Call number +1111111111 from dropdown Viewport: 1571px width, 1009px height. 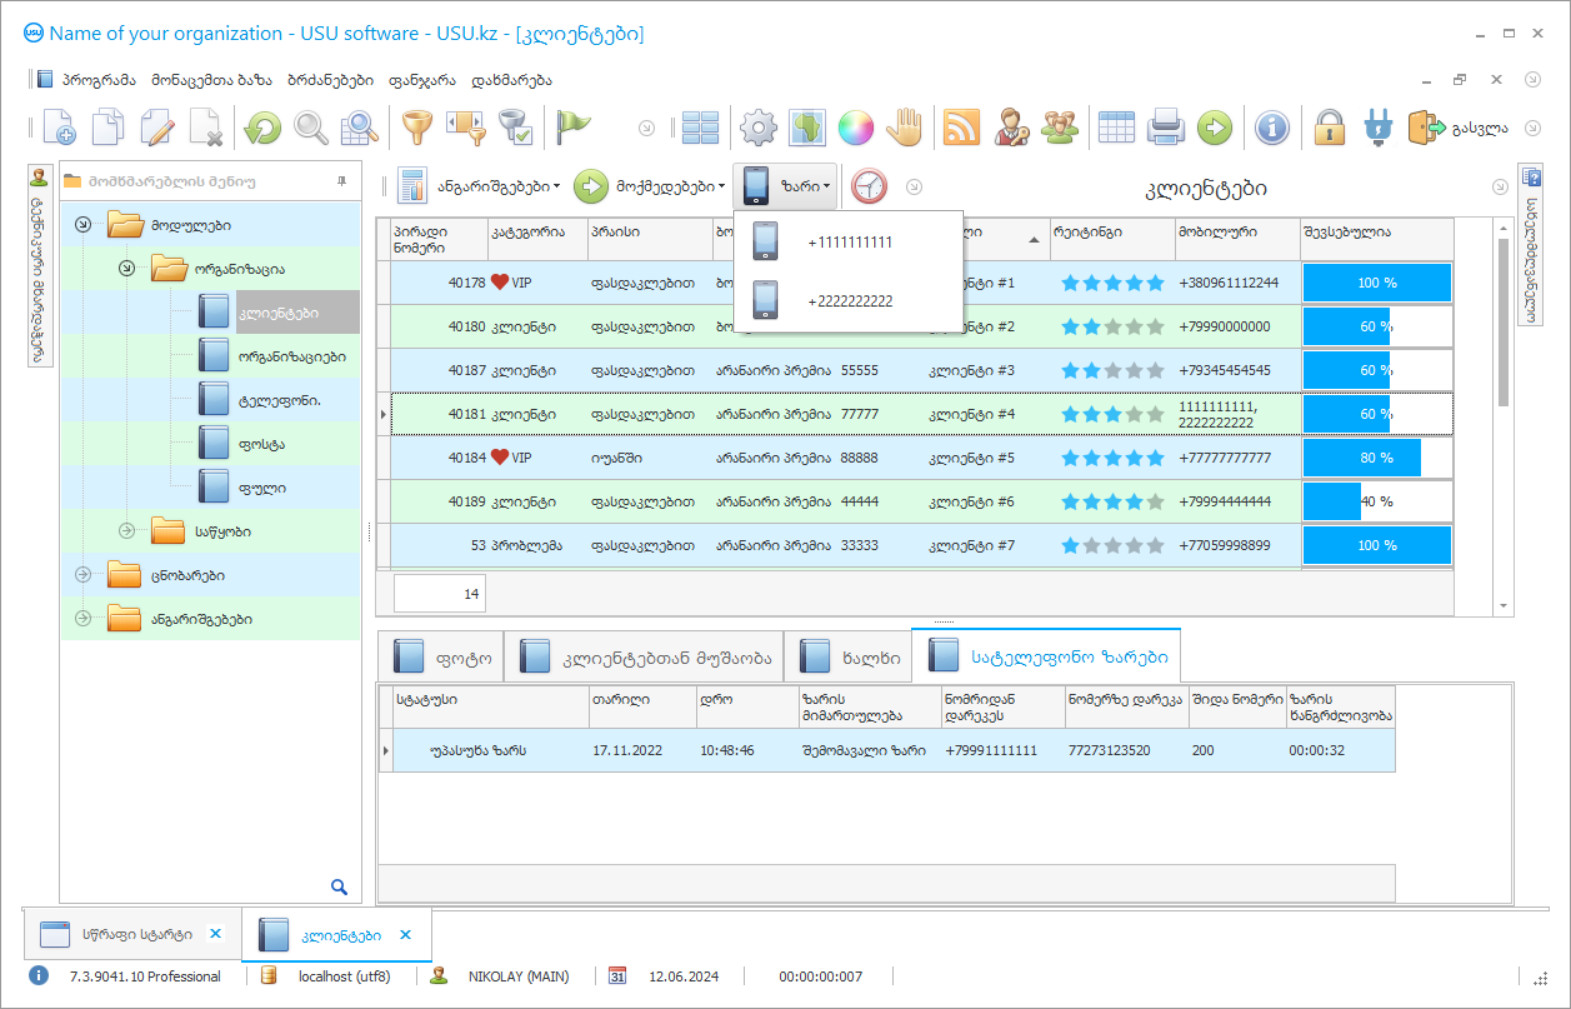(x=849, y=242)
